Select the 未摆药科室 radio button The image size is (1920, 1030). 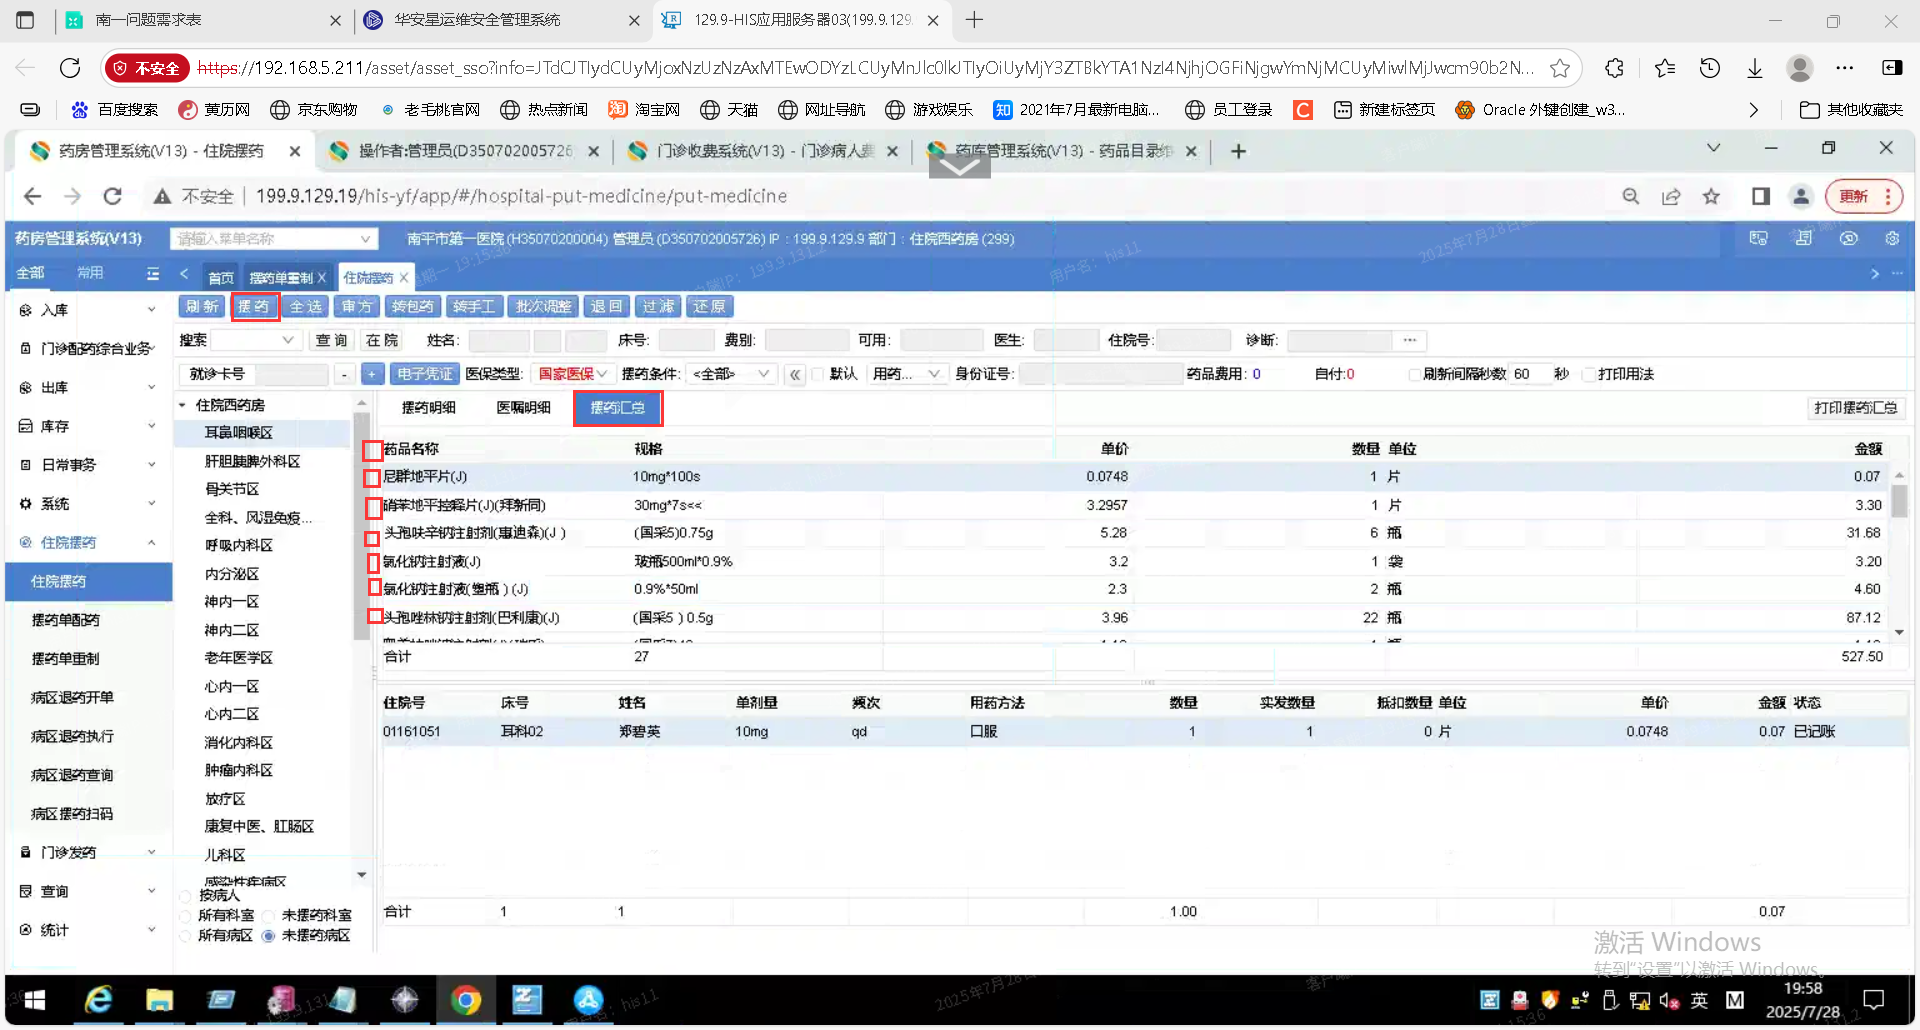268,915
